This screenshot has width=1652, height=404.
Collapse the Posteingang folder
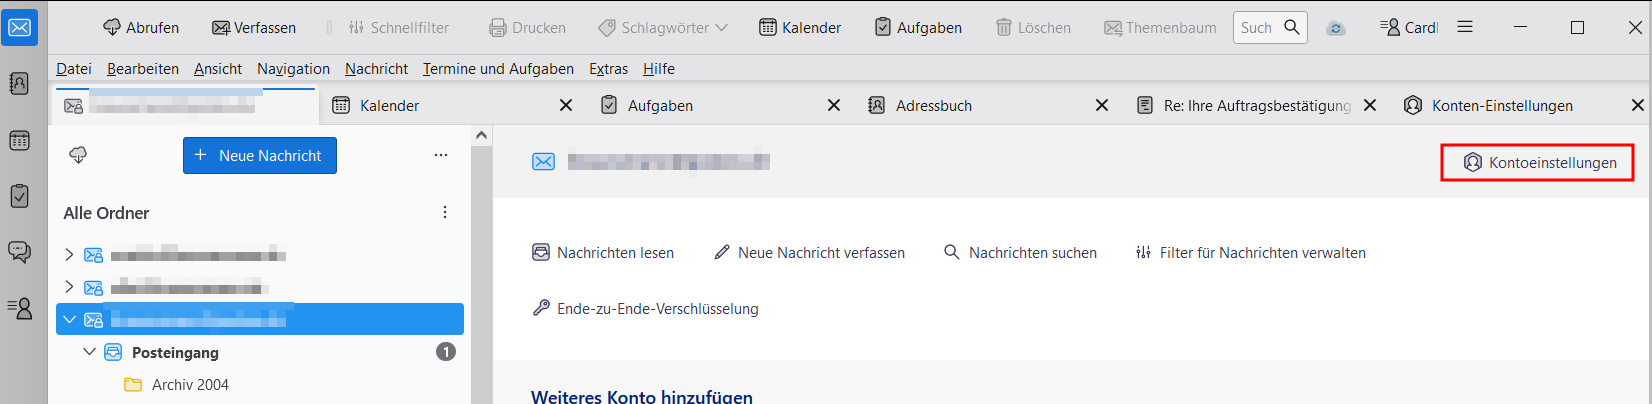[90, 352]
